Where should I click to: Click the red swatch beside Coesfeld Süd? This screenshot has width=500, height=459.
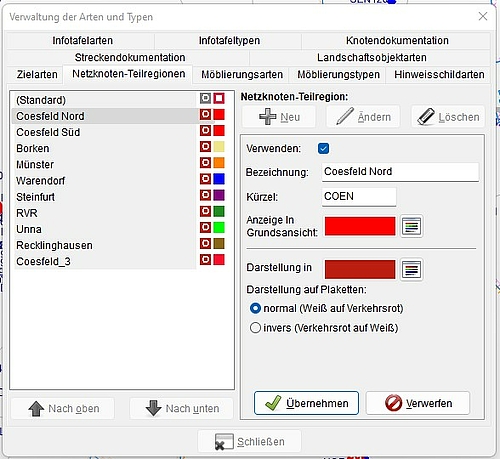point(219,130)
